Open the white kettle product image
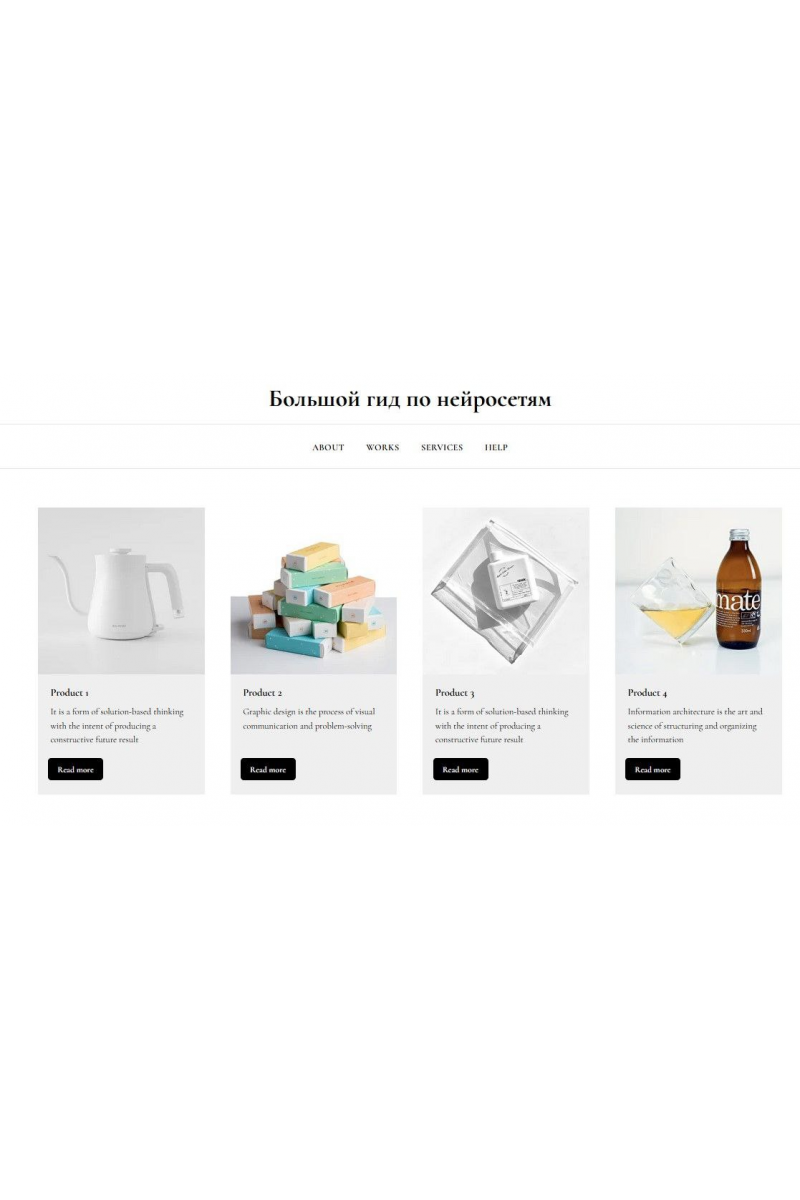The width and height of the screenshot is (800, 1200). coord(121,590)
